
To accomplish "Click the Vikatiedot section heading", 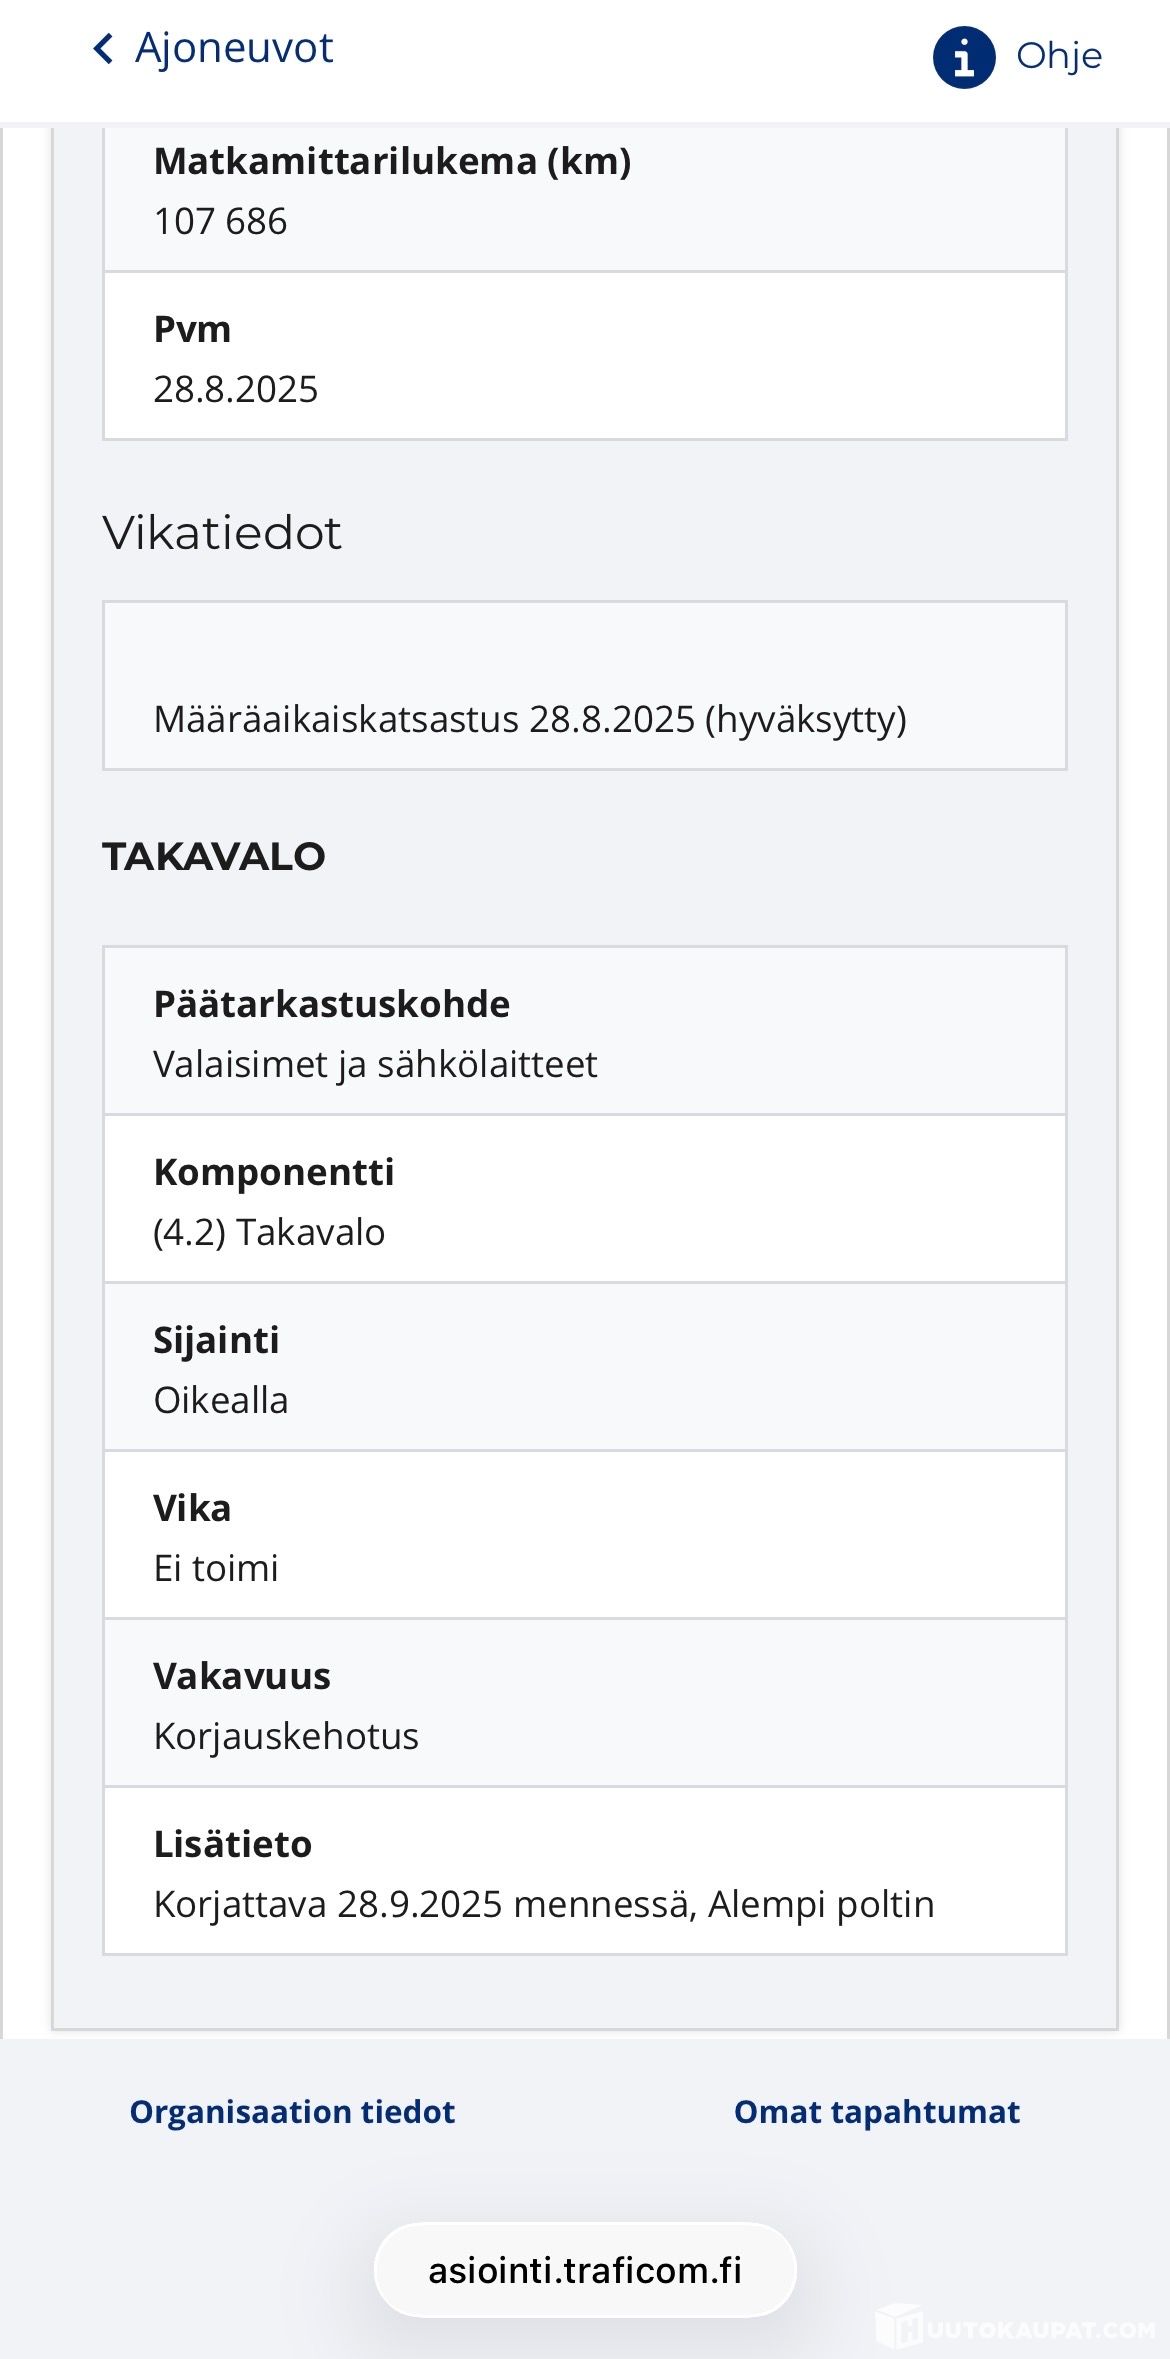I will pos(222,533).
